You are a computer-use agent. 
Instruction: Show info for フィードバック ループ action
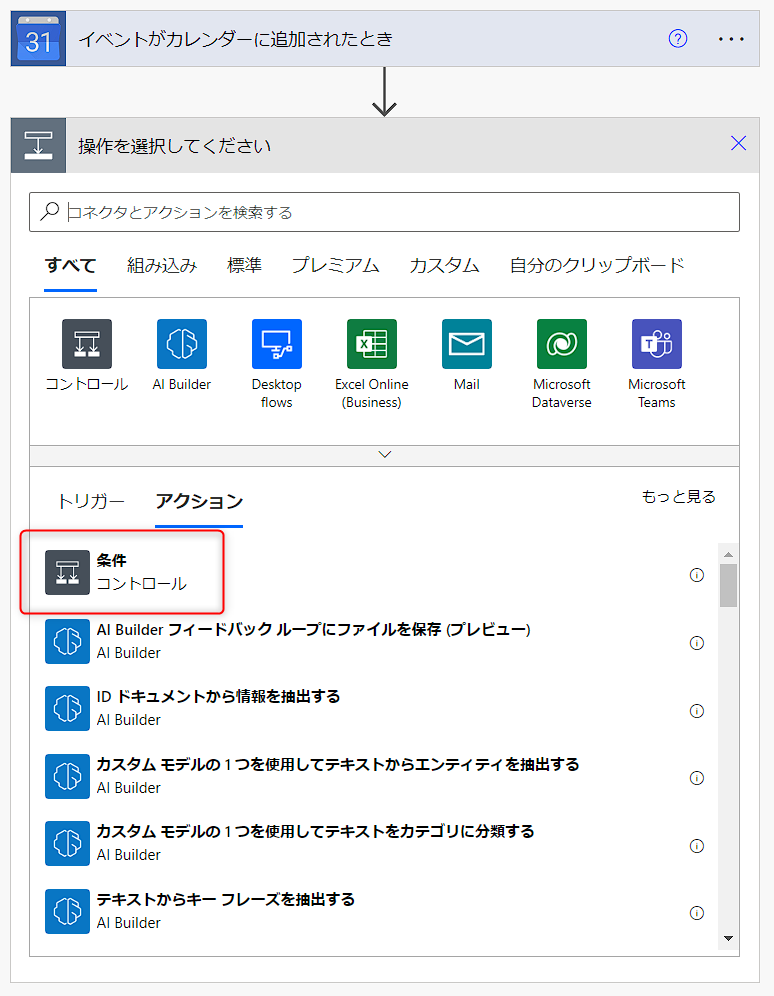pyautogui.click(x=697, y=643)
